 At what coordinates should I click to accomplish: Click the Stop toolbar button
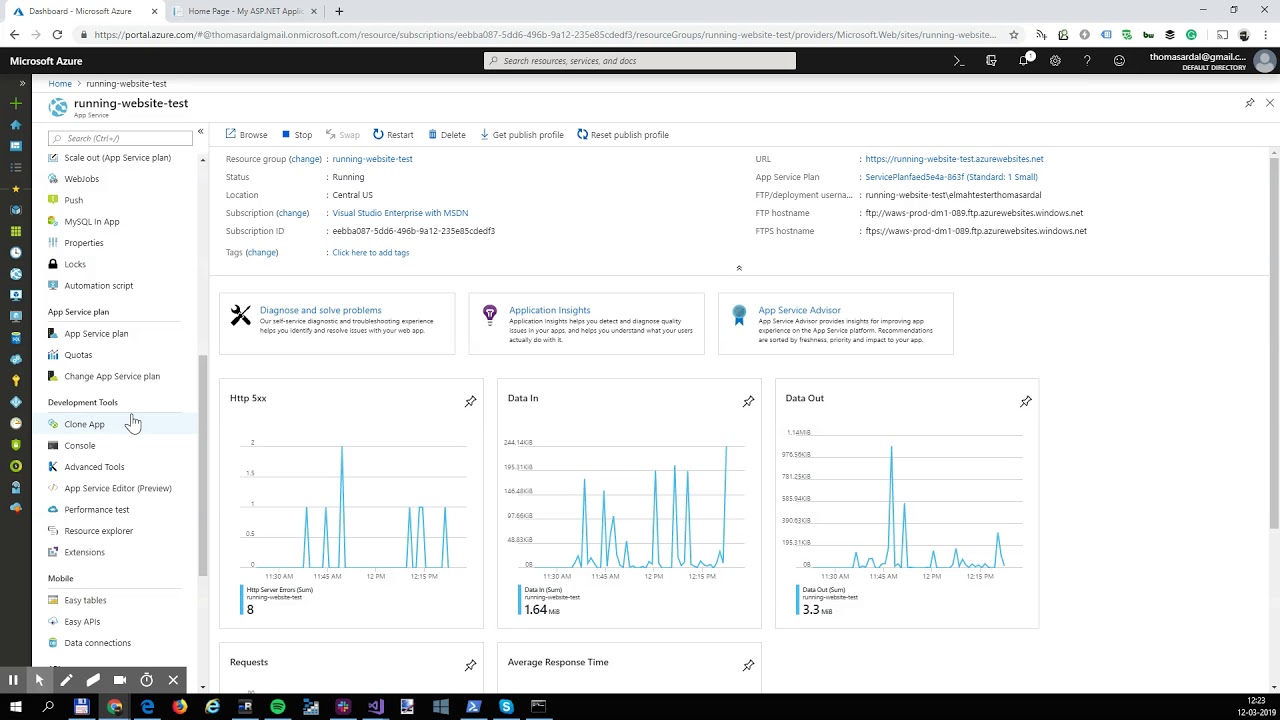(297, 135)
